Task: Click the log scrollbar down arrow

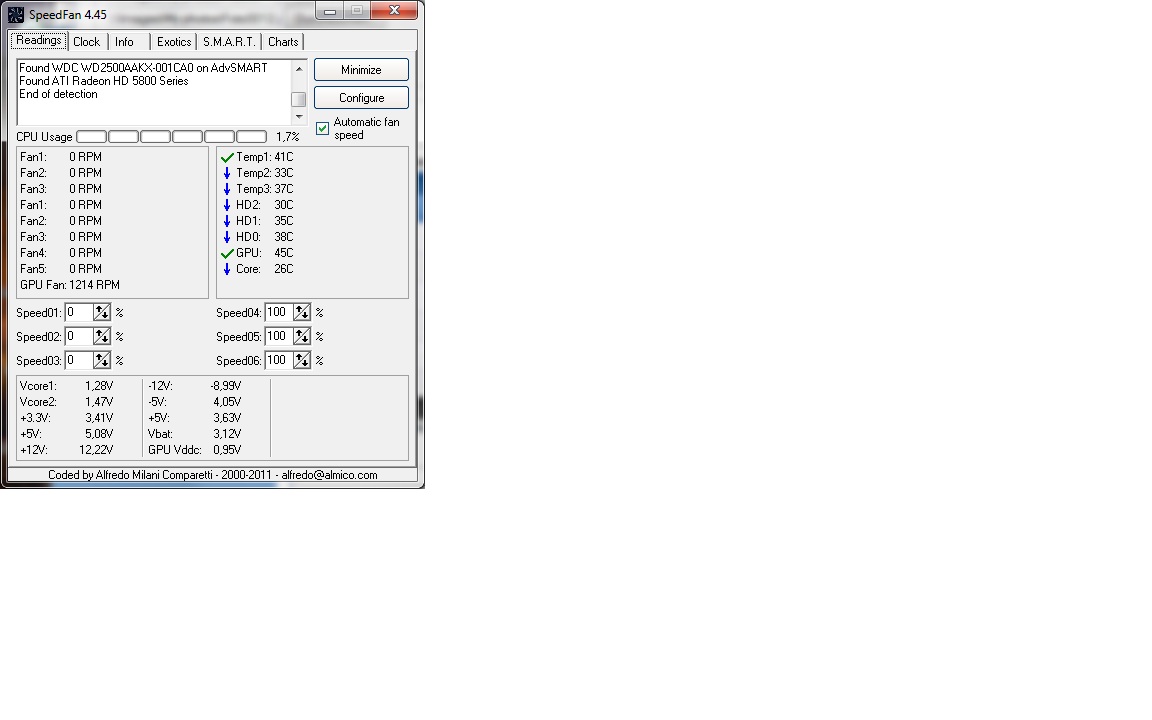Action: point(298,117)
